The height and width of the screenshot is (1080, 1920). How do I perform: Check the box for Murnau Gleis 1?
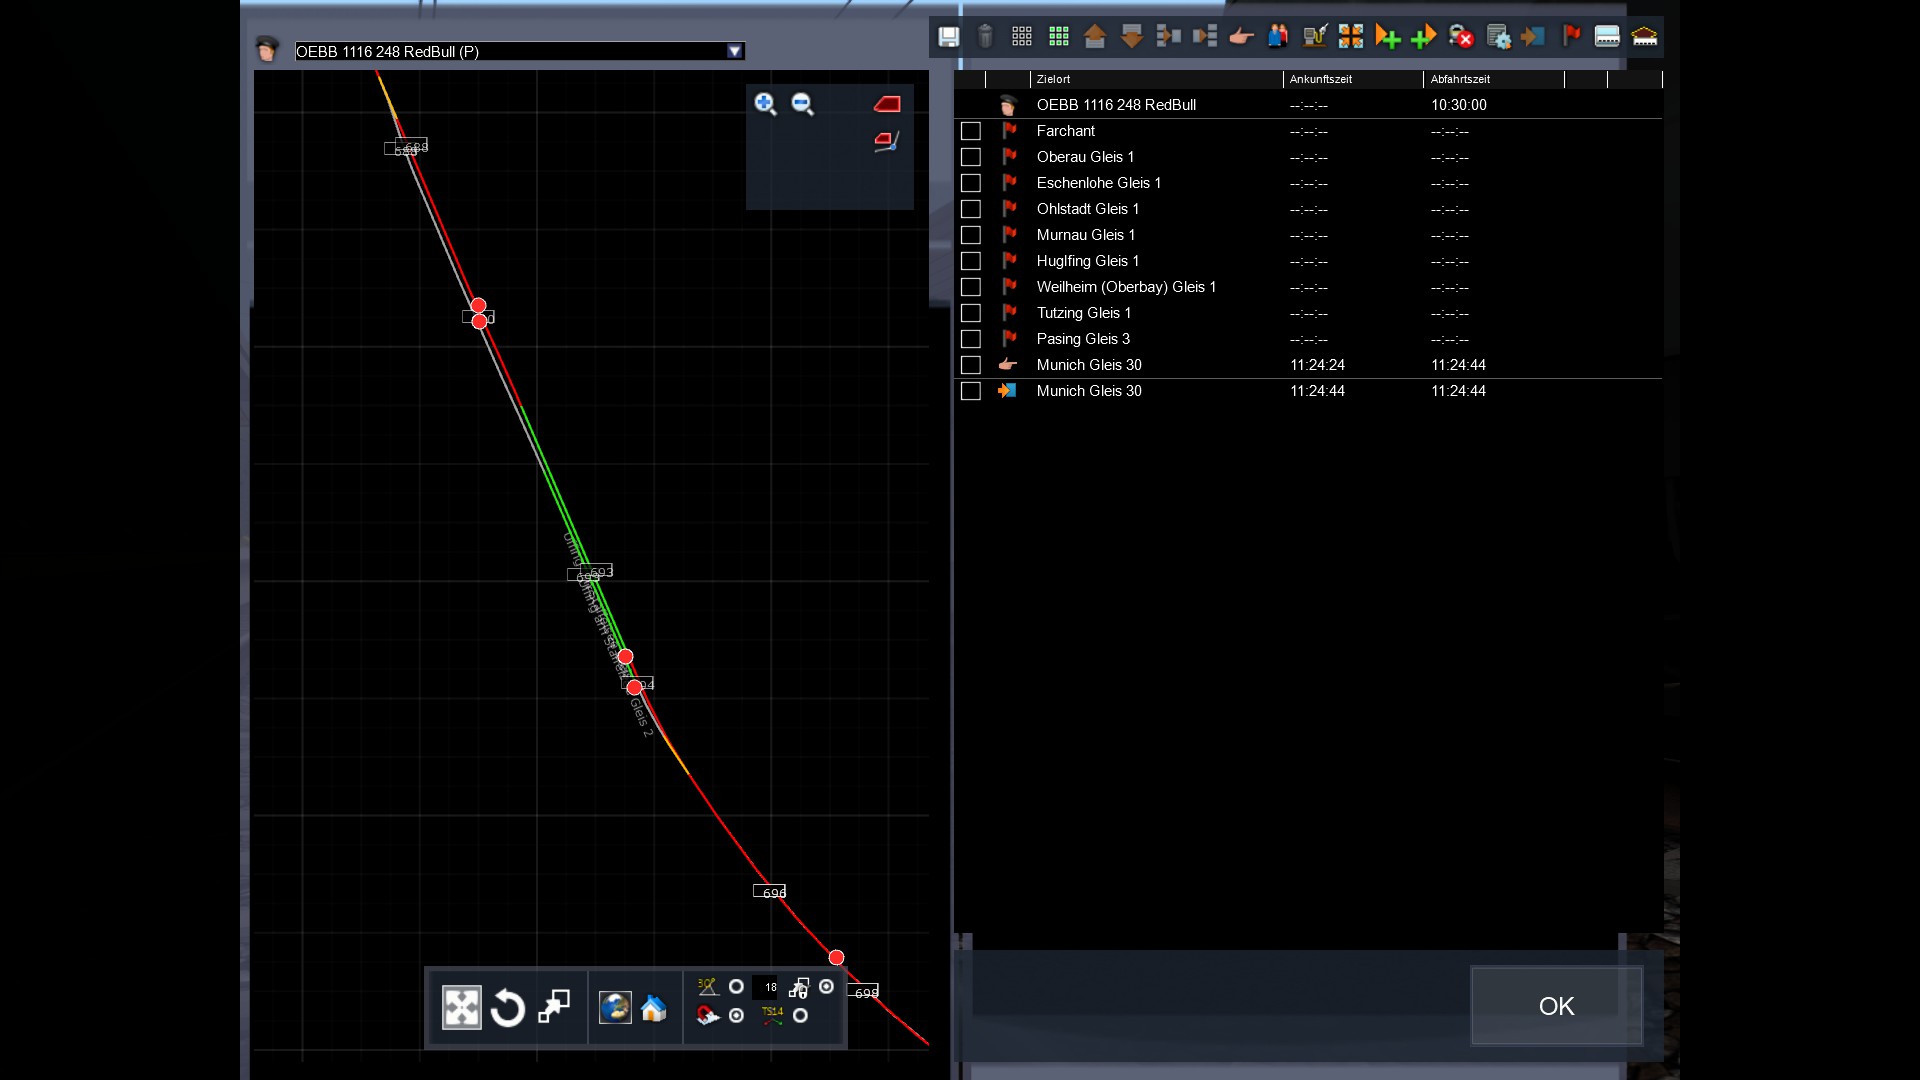pyautogui.click(x=970, y=235)
